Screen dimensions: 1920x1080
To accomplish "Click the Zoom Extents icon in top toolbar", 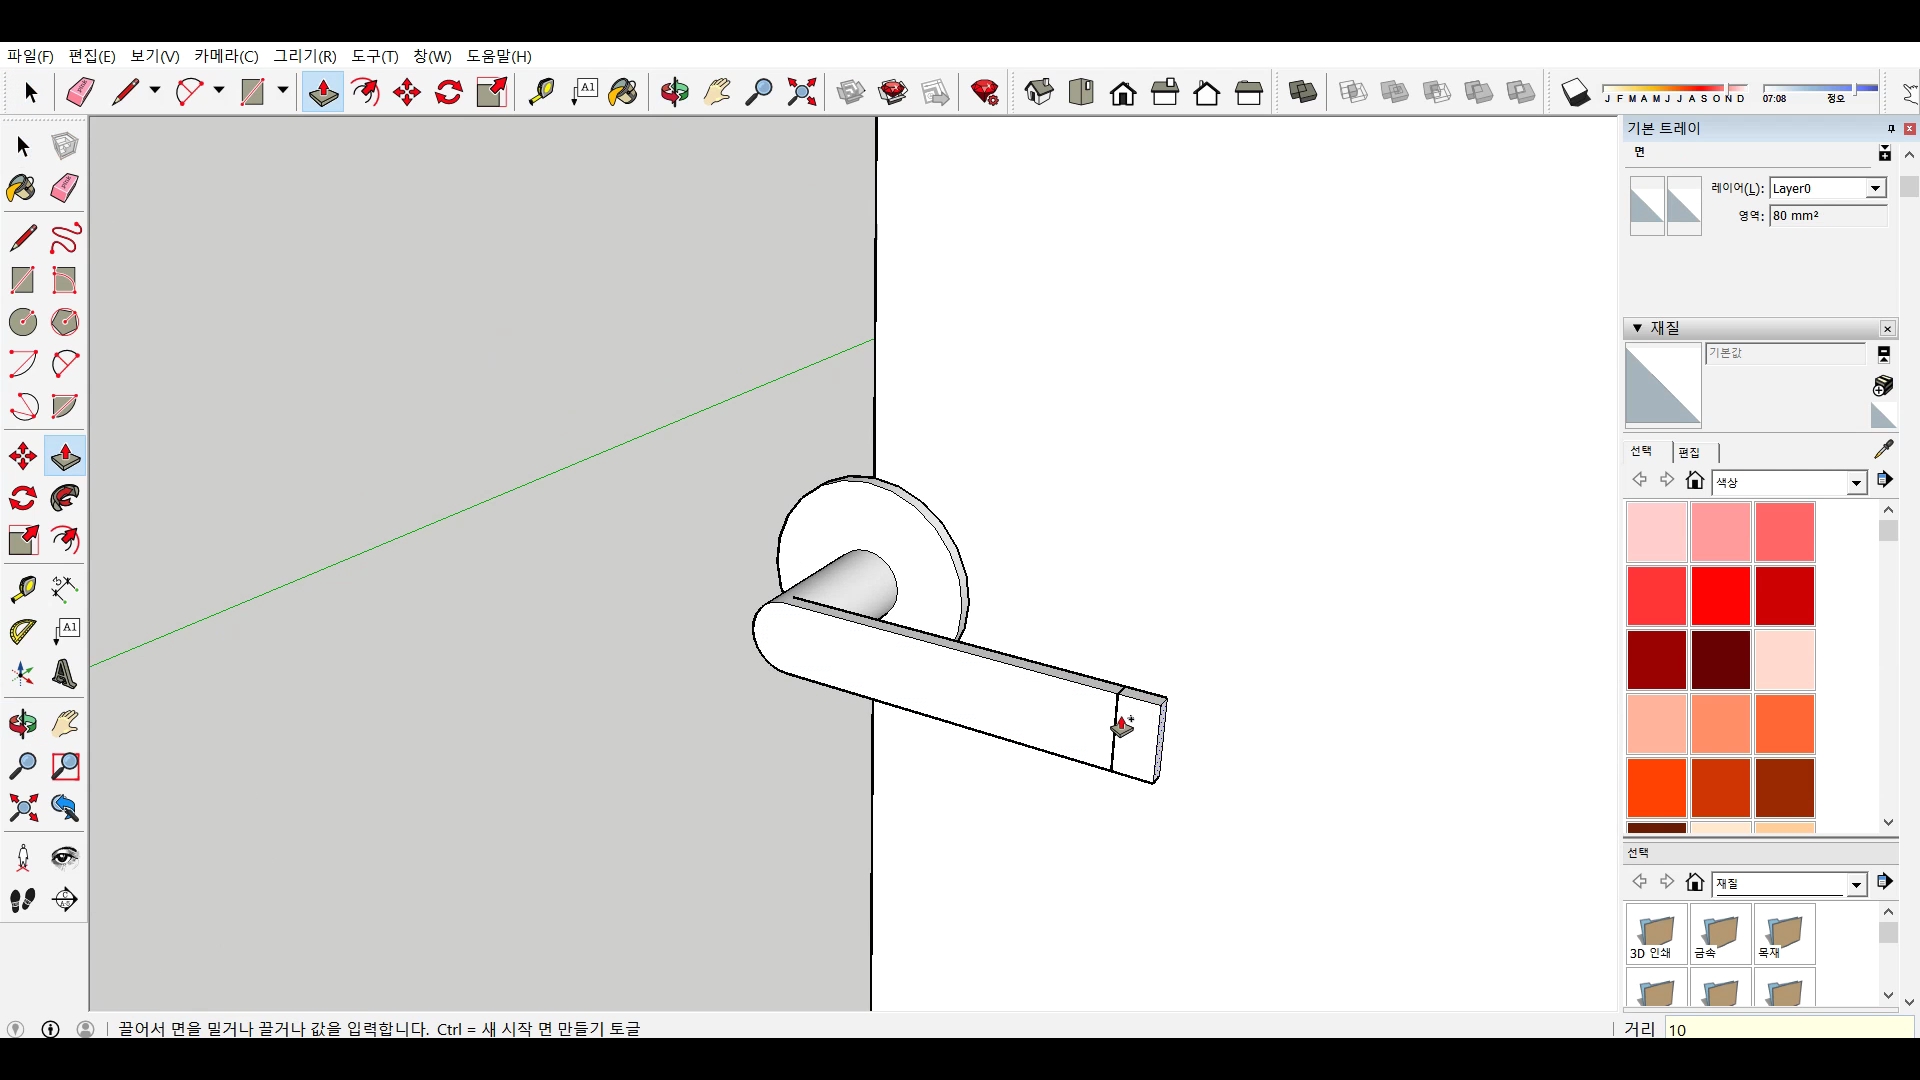I will click(x=801, y=92).
